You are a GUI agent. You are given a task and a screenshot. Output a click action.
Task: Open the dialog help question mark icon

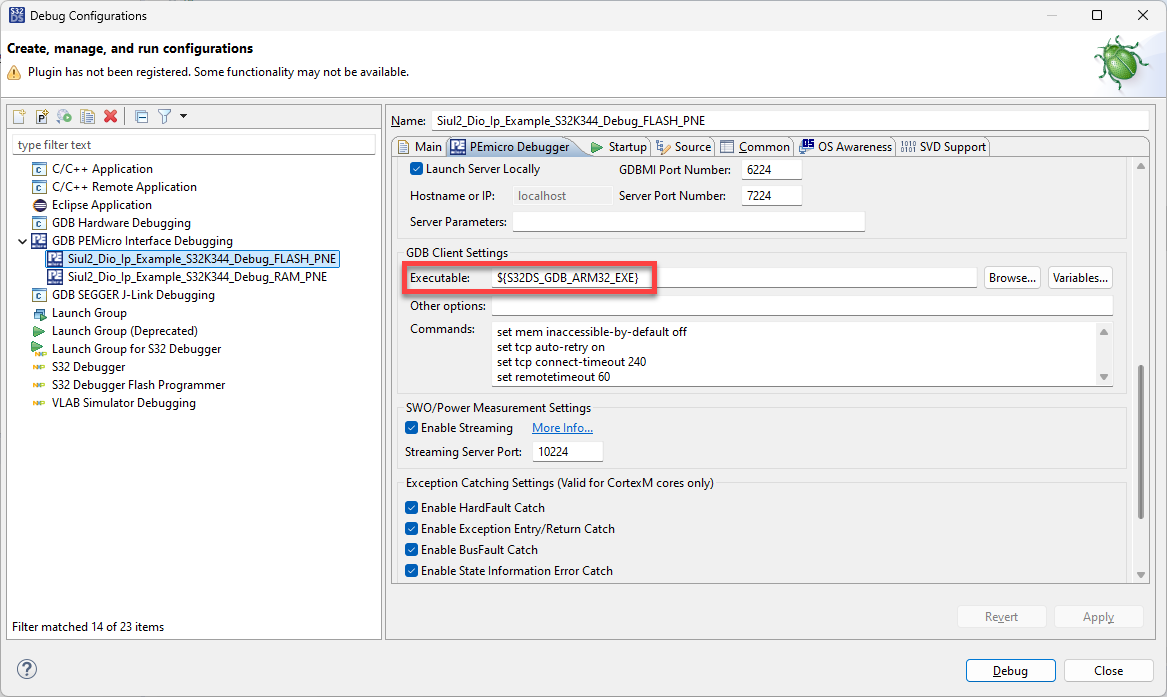click(28, 669)
